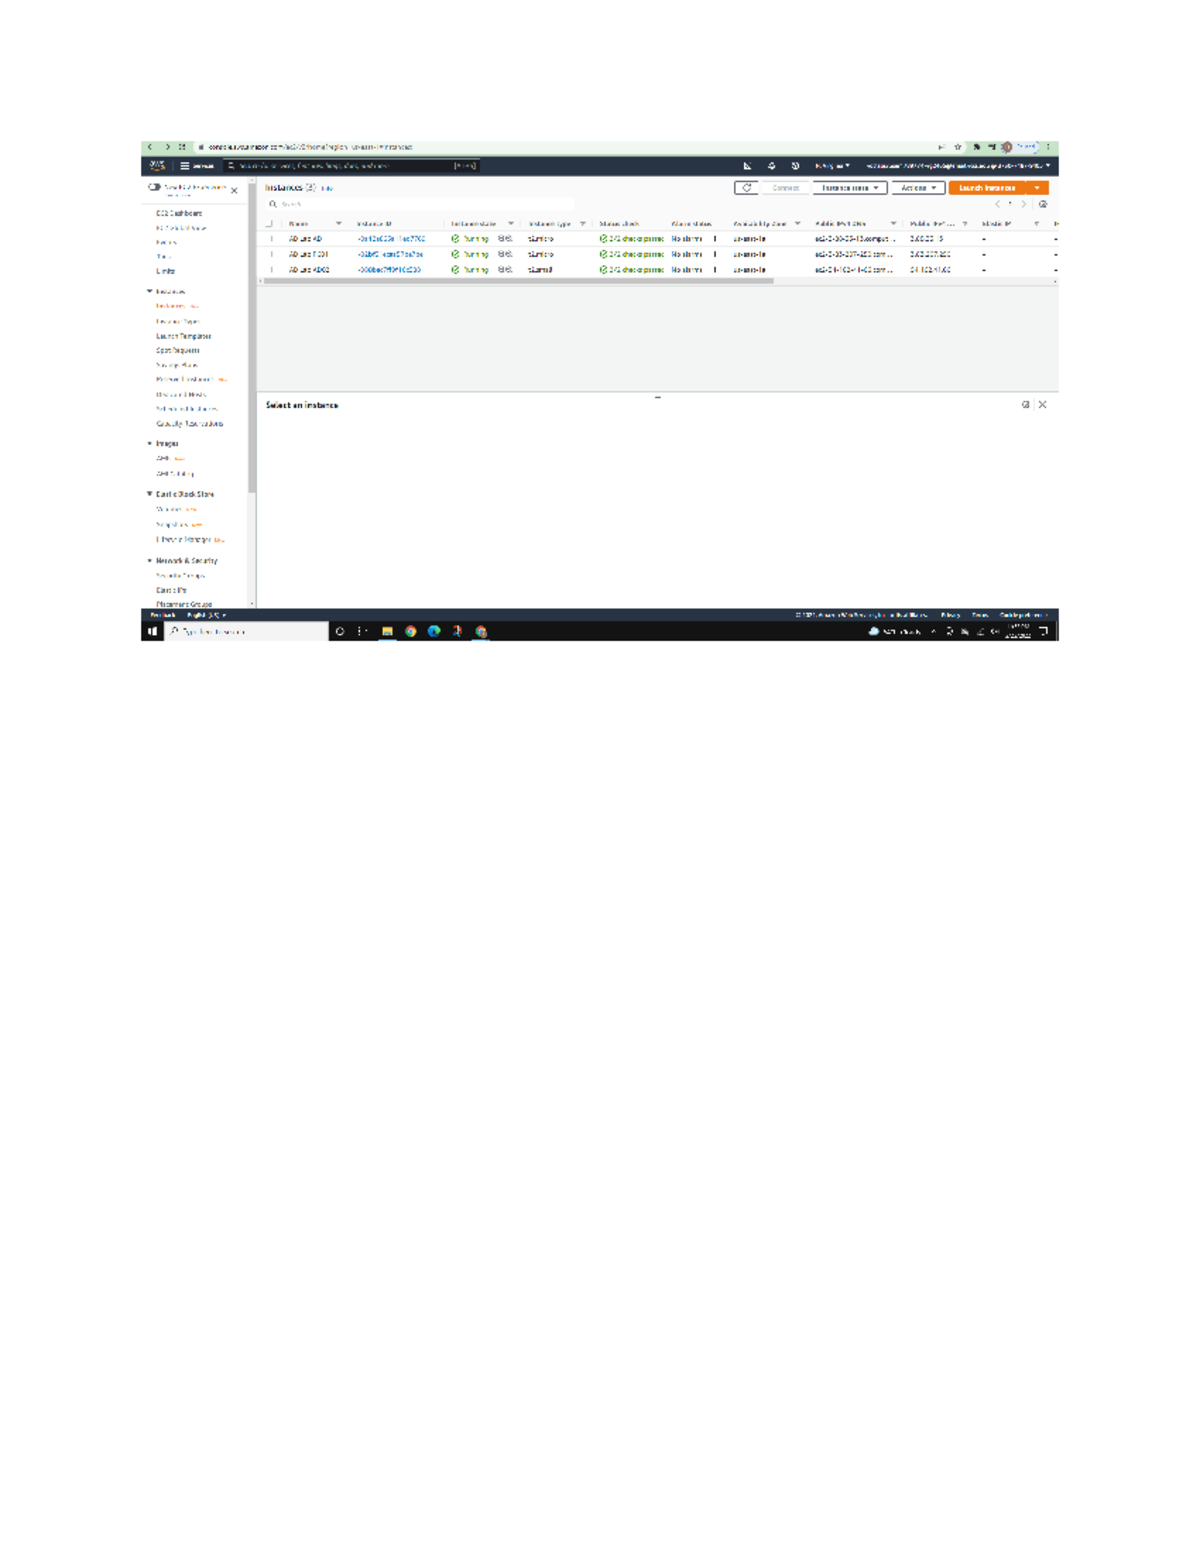Open the Services menu icon

coord(186,163)
